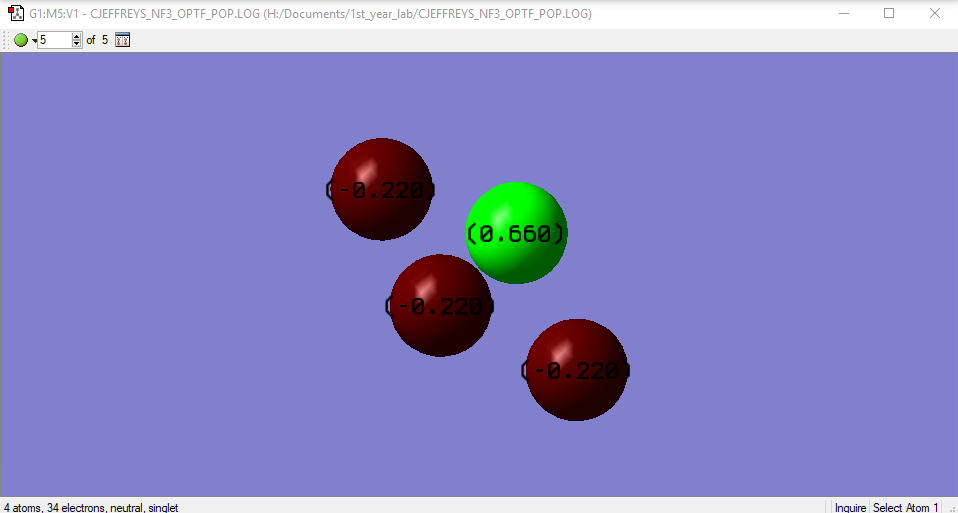Open the dropdown arrow beside the green circle
The width and height of the screenshot is (958, 513).
(x=34, y=41)
